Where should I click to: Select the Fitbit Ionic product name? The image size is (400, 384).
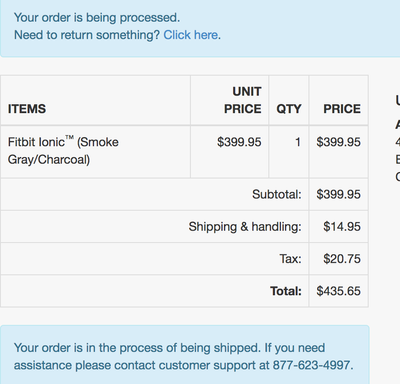point(63,151)
